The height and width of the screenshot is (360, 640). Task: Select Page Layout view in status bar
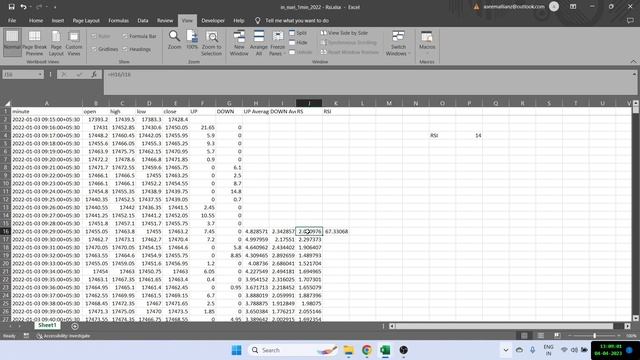(540, 336)
